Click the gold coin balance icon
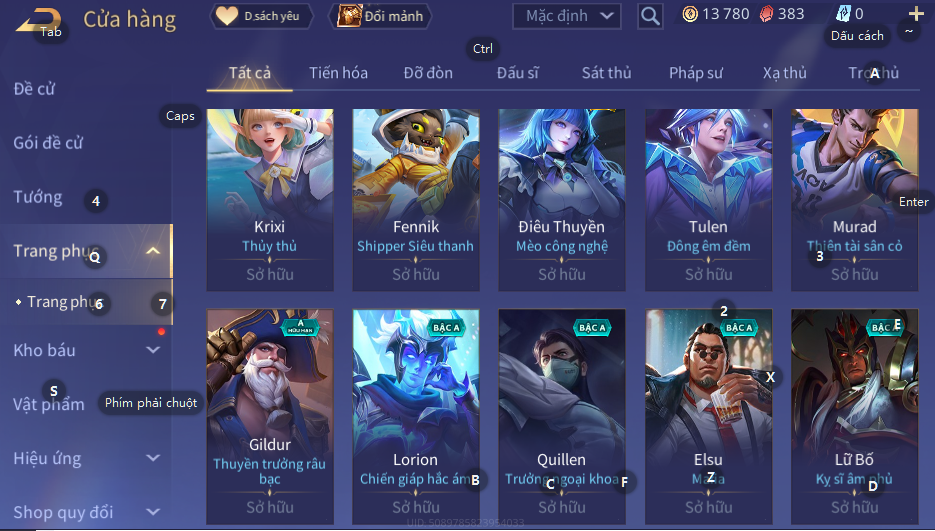 (690, 14)
